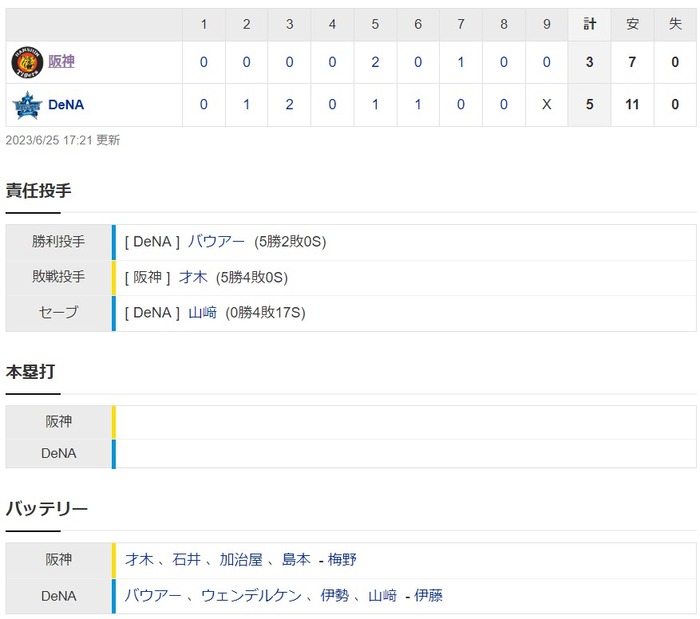Screen dimensions: 700x619
Task: Select 石井 in Hanshin battery list
Action: 186,559
